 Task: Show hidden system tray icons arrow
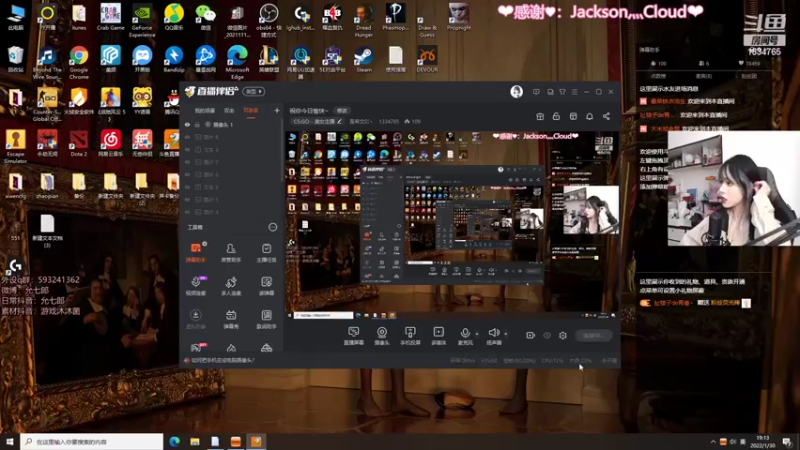(713, 441)
